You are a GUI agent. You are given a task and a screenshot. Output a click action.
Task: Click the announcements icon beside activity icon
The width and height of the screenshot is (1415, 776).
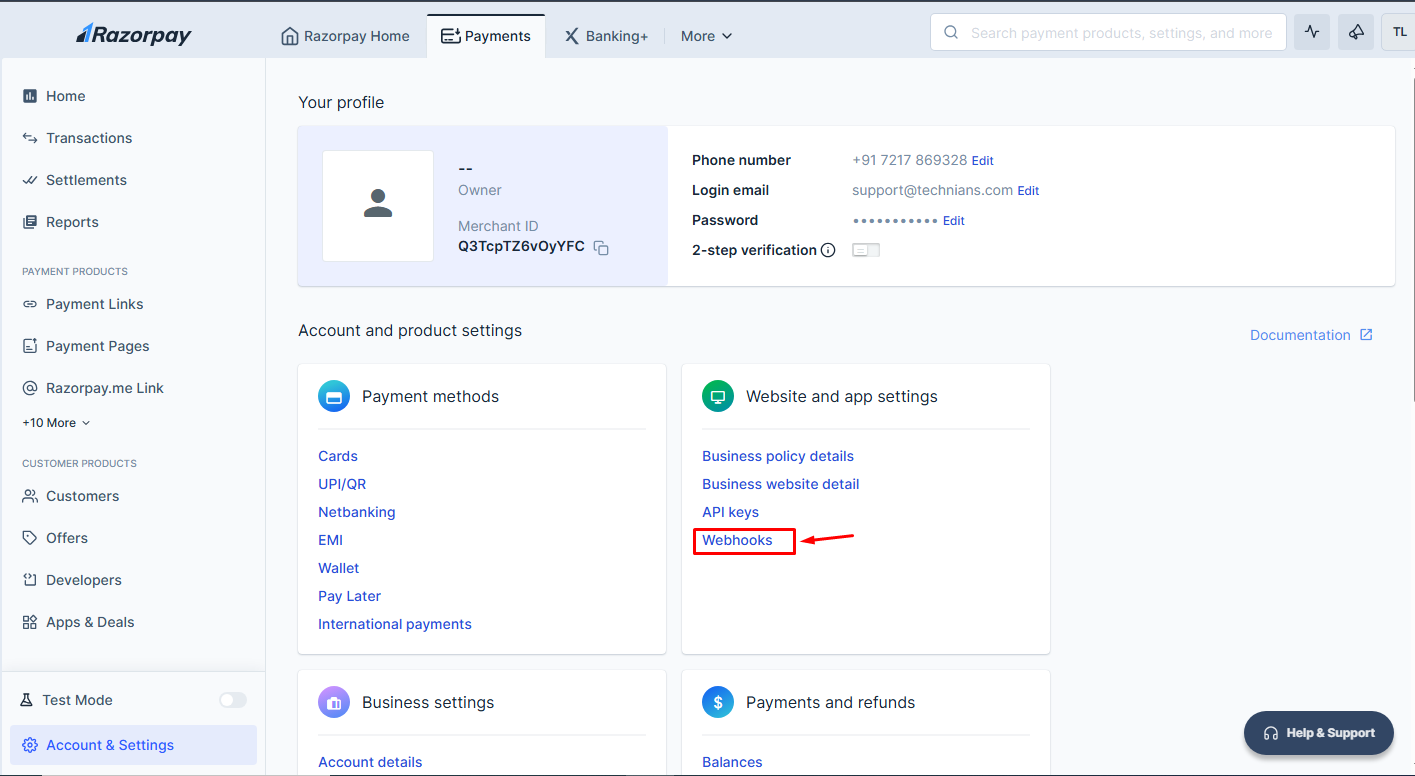(1356, 33)
